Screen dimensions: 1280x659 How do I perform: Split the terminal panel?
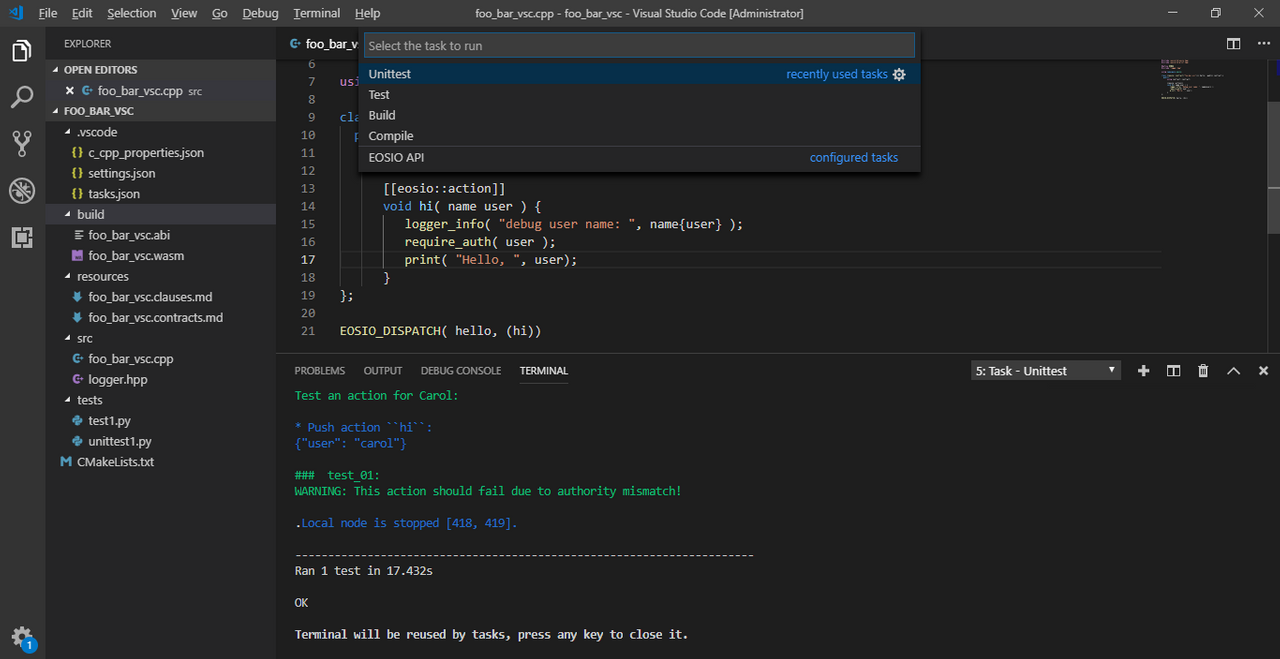[x=1174, y=371]
